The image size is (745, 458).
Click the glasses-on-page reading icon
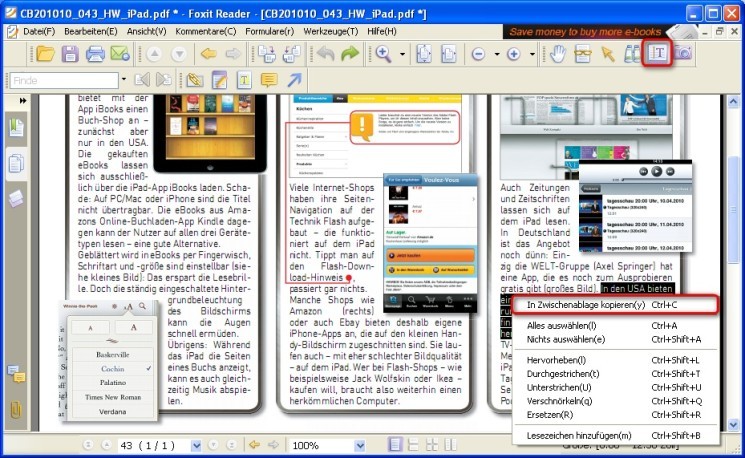[583, 54]
